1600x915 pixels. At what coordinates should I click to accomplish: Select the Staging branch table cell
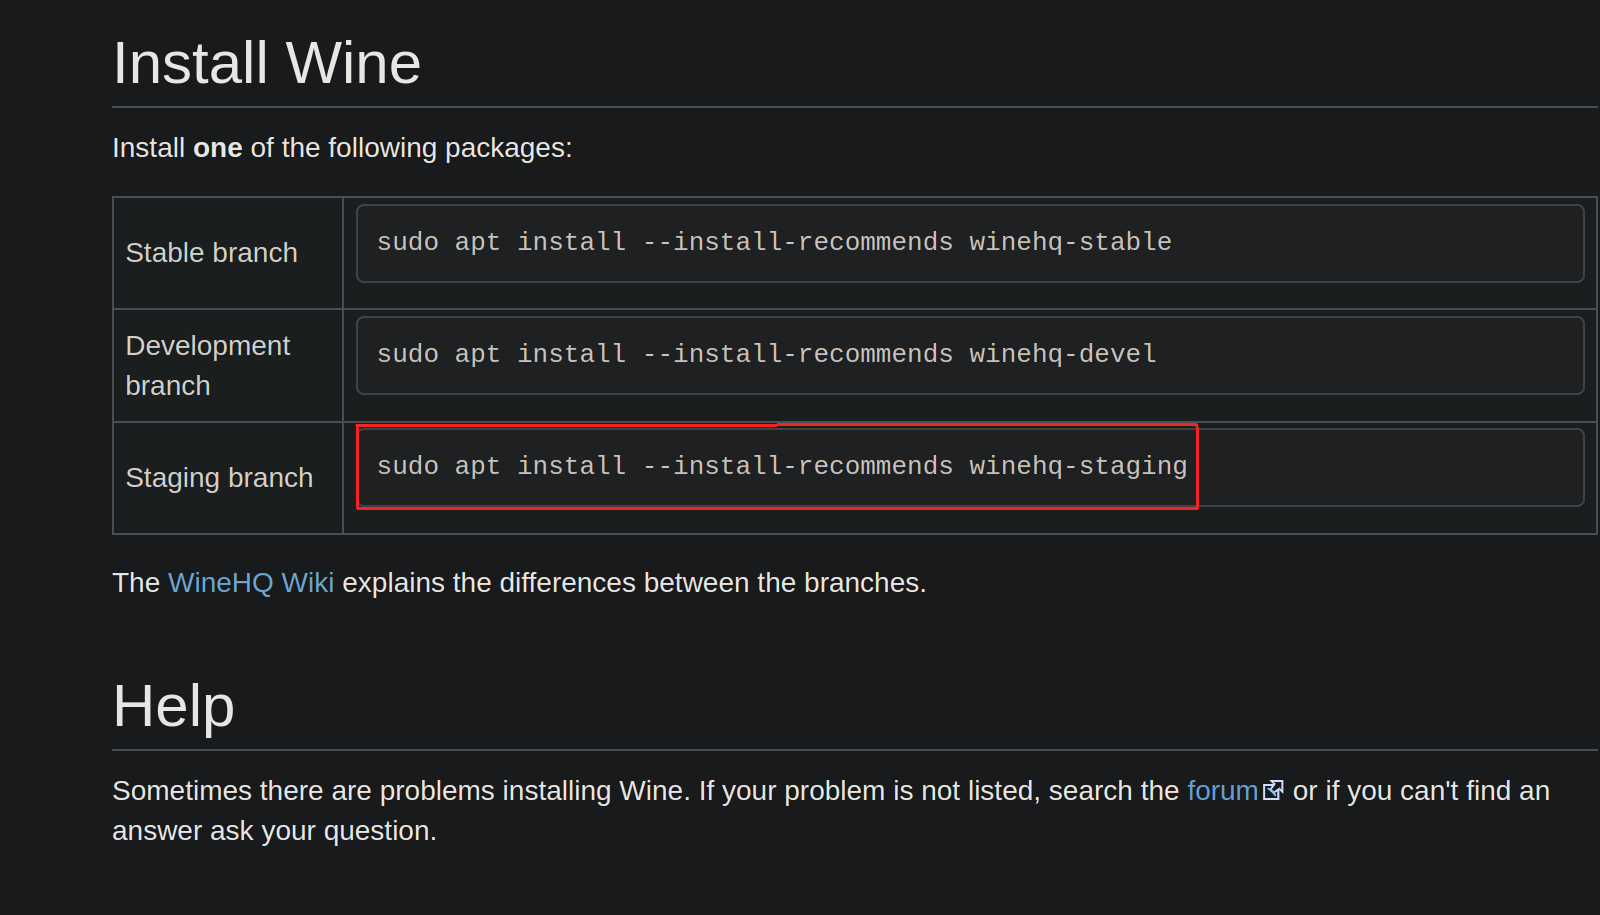pyautogui.click(x=228, y=478)
